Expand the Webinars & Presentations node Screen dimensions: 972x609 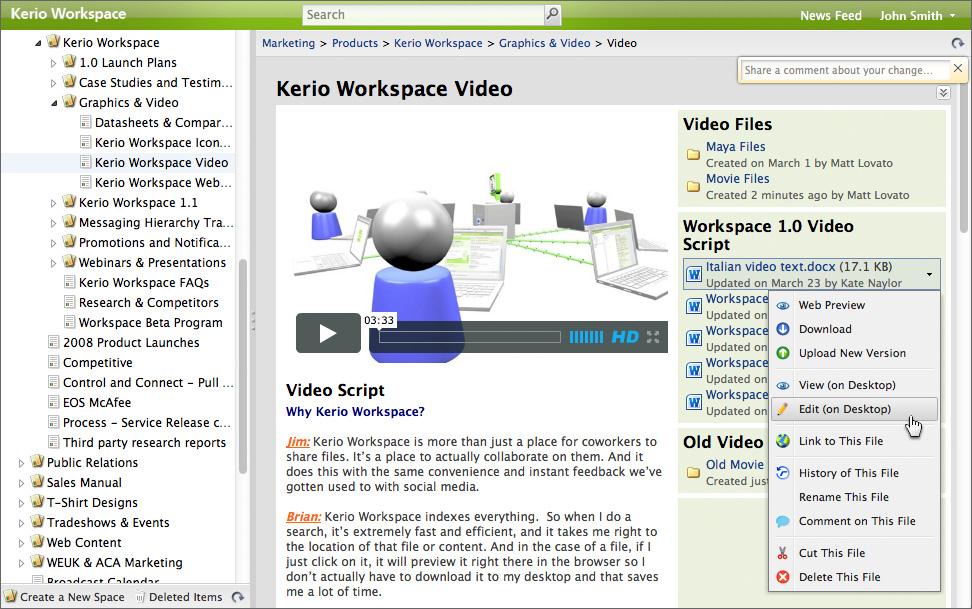coord(53,263)
